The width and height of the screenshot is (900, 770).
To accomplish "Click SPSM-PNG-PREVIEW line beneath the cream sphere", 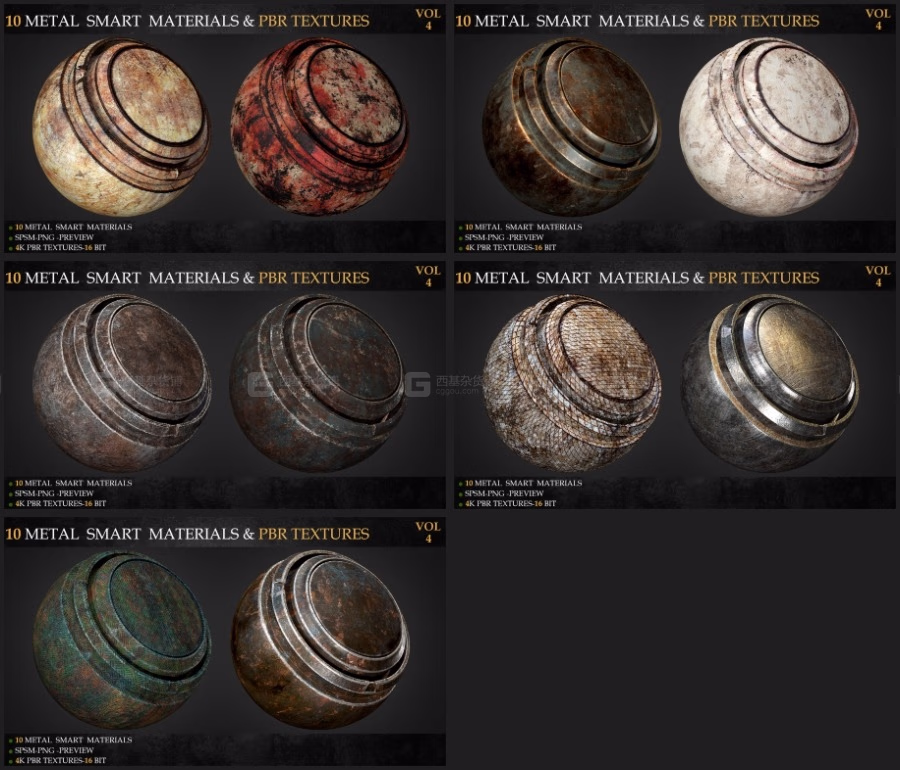I will (x=54, y=237).
